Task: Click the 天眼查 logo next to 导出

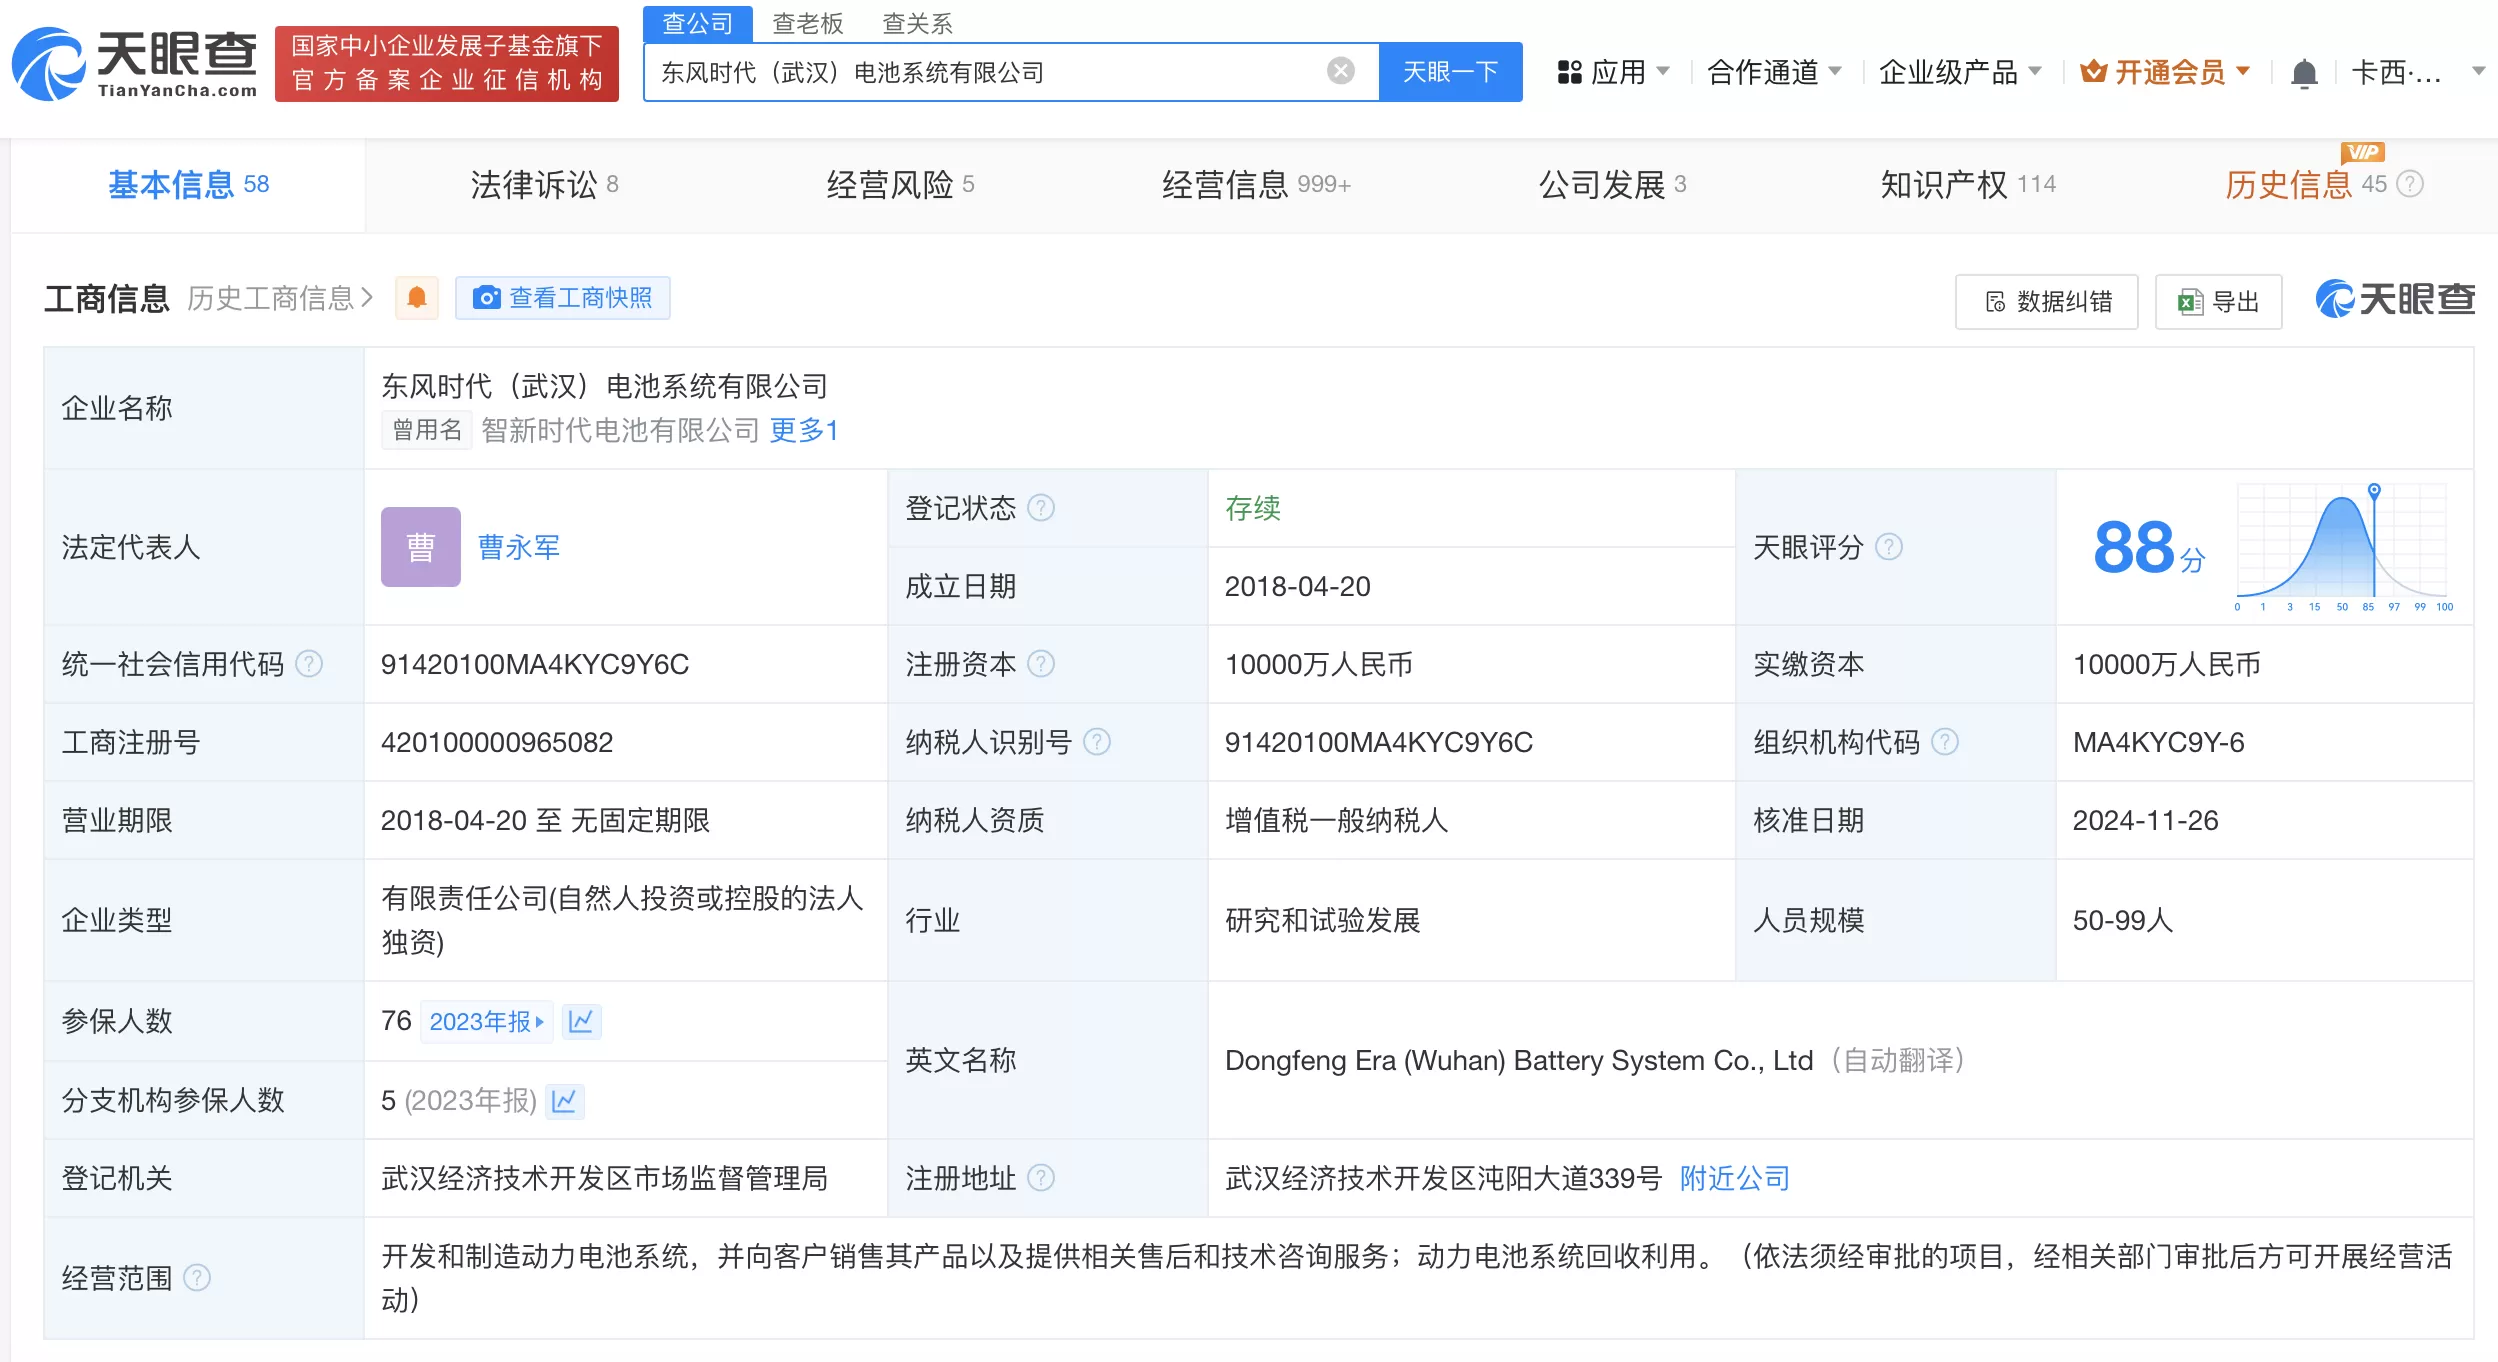Action: click(x=2395, y=299)
